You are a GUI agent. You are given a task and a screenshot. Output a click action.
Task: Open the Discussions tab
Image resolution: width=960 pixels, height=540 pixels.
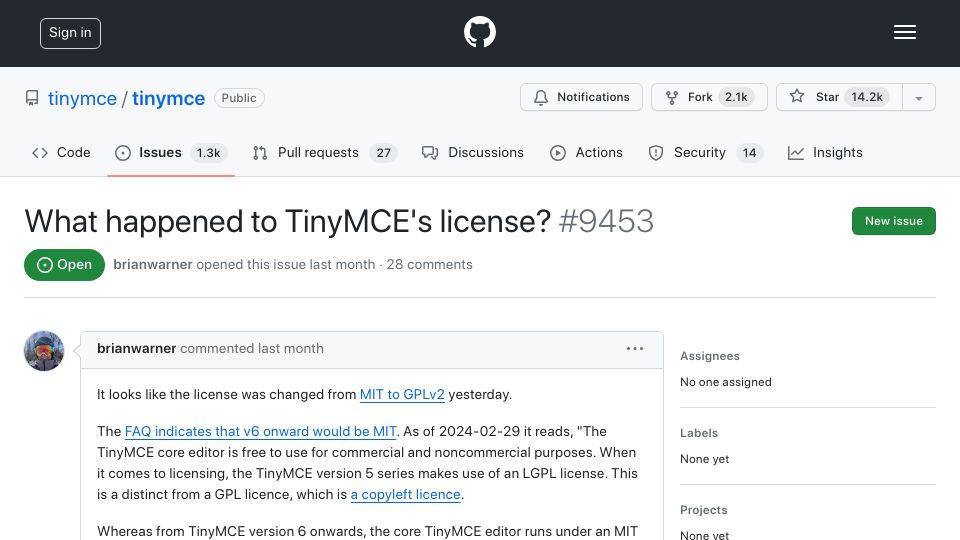pos(473,152)
